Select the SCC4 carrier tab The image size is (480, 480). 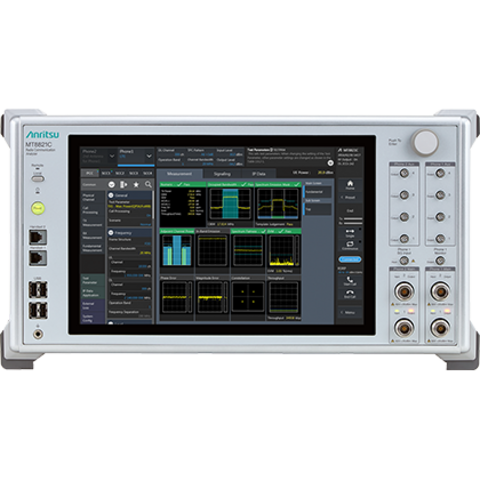tap(148, 173)
